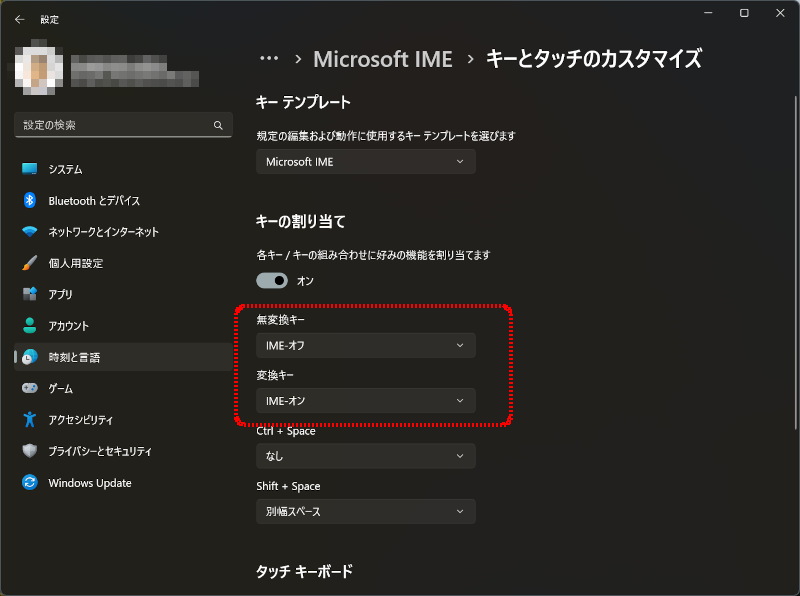Screen dimensions: 800x596
Task: Select 個人用設定 in the sidebar
Action: [123, 263]
